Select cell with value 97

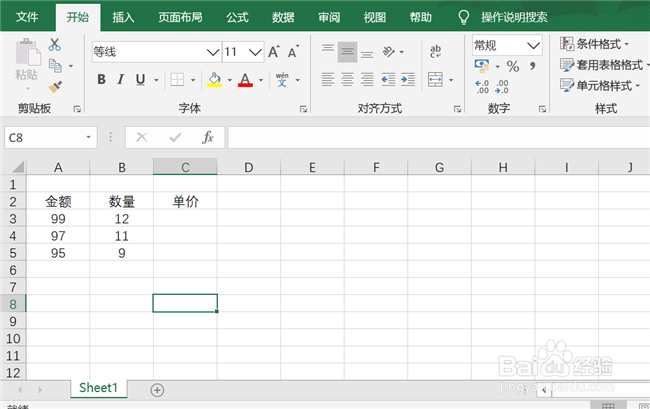[x=58, y=236]
